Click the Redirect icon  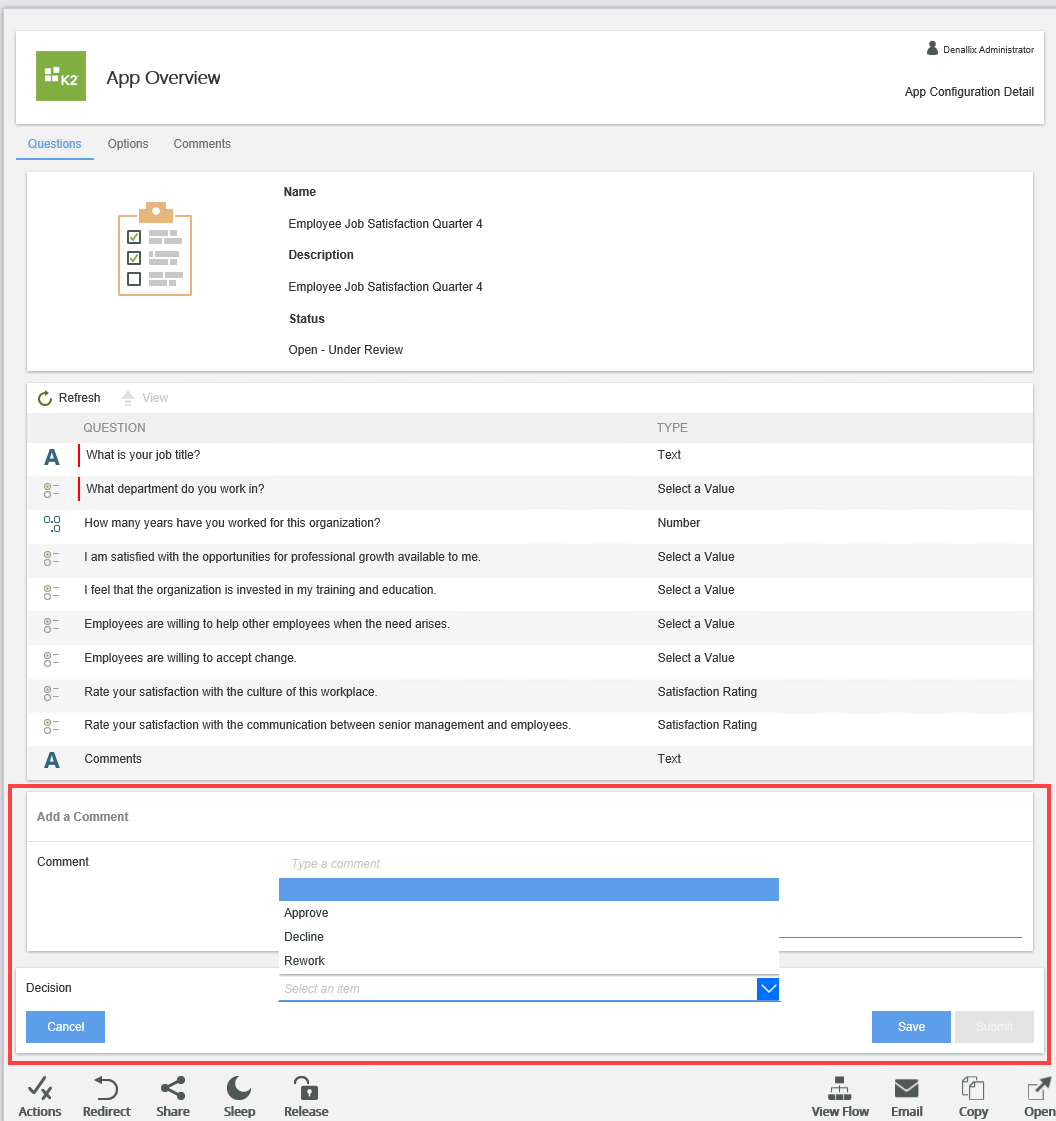(x=107, y=1088)
